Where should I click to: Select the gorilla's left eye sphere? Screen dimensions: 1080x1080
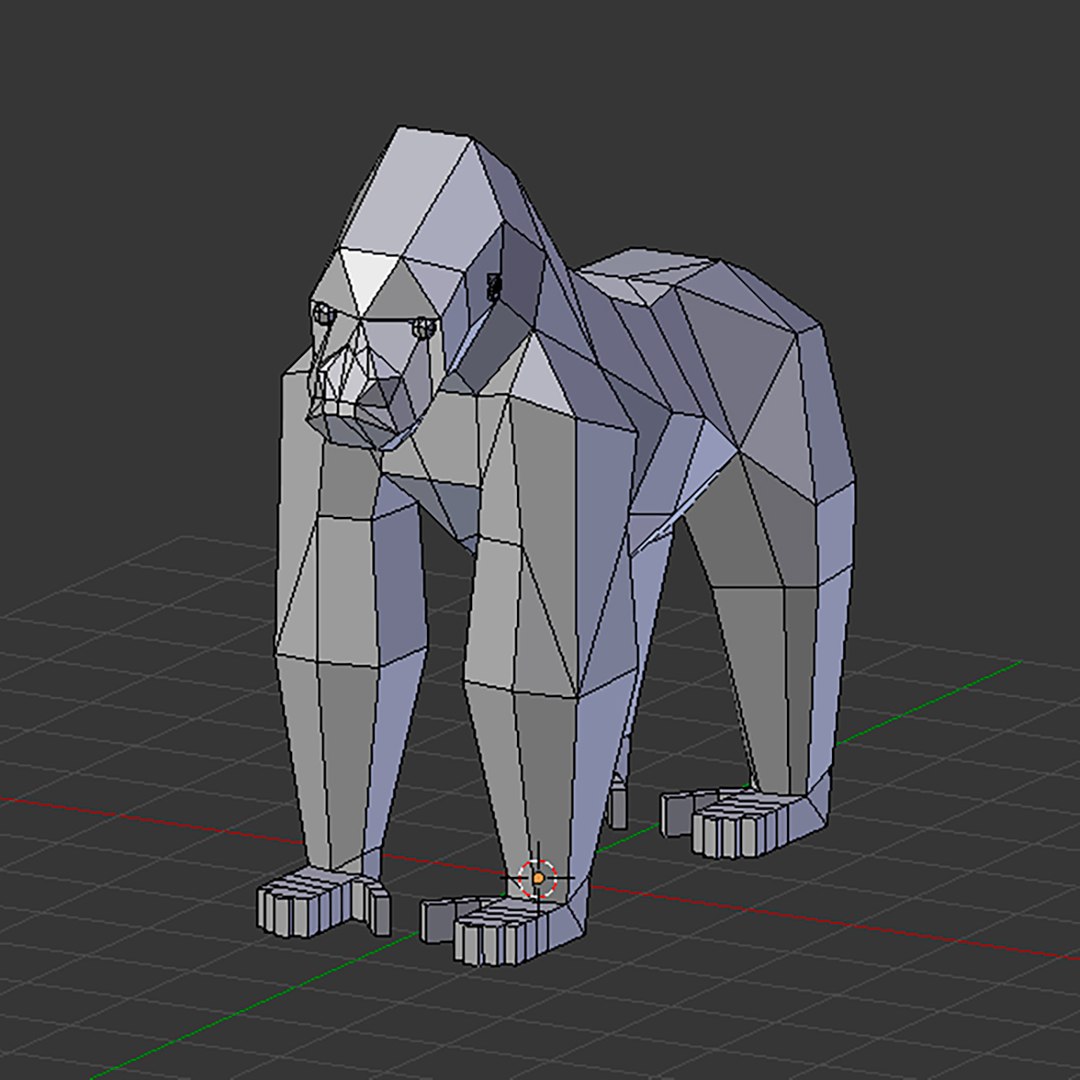click(x=424, y=328)
